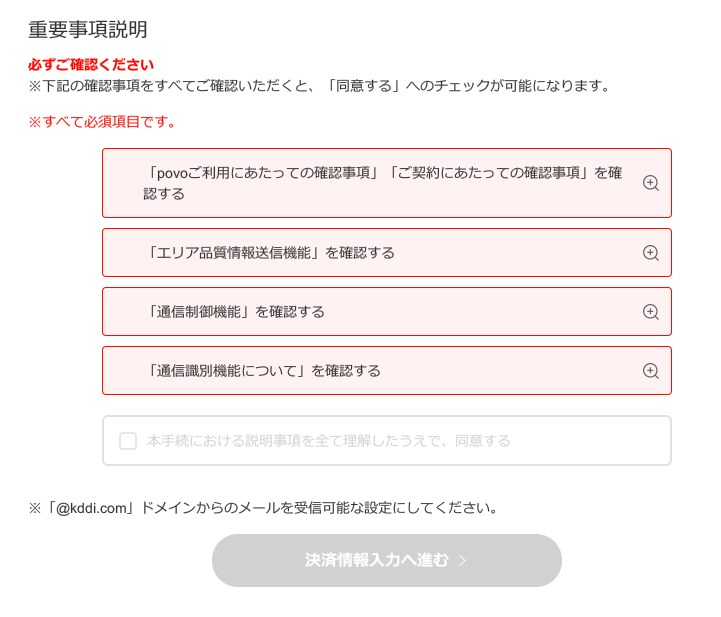
Task: Click the ※すべて必須項目です notice
Action: tap(103, 122)
